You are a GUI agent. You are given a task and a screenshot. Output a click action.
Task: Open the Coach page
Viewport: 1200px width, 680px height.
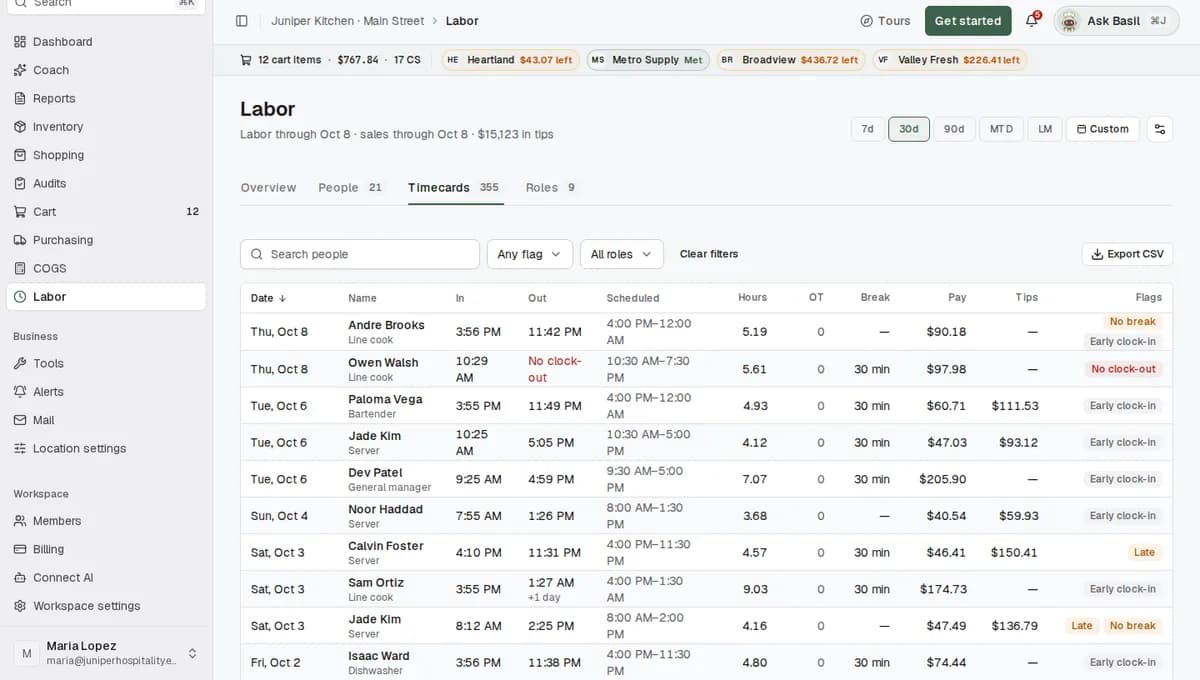point(106,70)
